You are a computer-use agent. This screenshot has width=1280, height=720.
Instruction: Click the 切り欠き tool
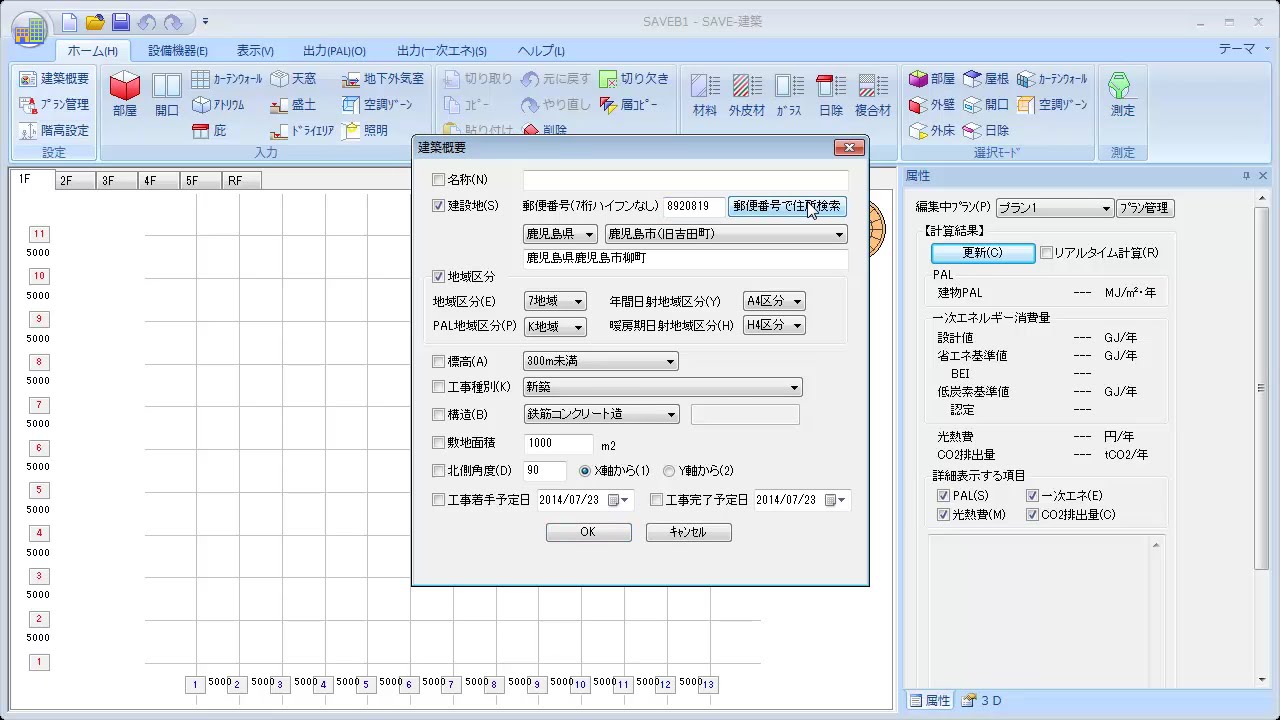pos(634,78)
